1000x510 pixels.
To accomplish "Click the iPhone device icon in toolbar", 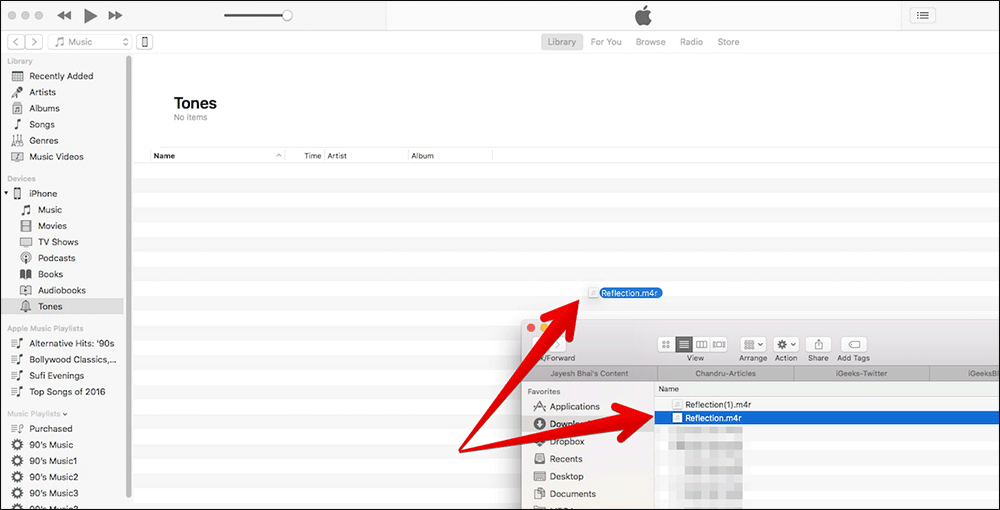I will click(145, 42).
